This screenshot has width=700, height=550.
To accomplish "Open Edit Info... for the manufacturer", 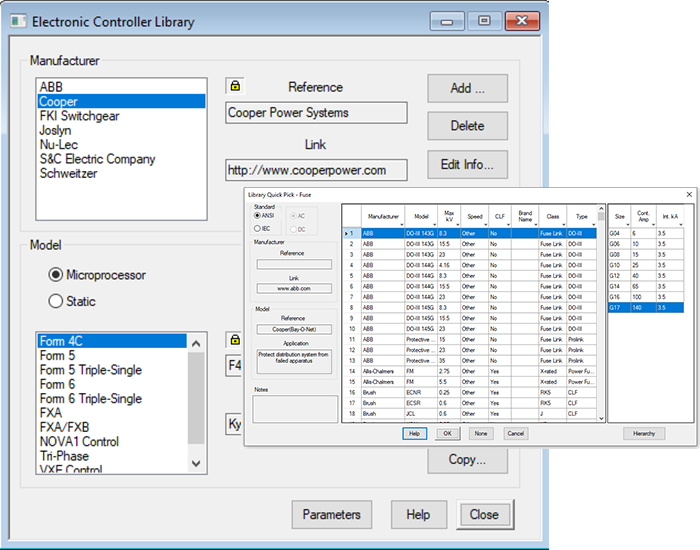I will click(x=467, y=165).
